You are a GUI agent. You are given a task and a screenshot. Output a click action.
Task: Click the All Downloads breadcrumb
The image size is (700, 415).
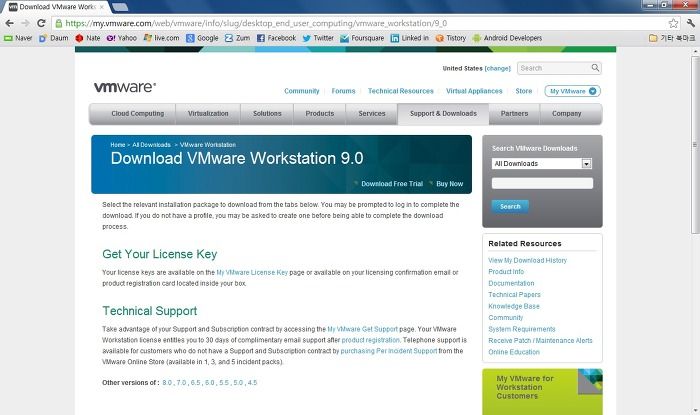pos(151,145)
